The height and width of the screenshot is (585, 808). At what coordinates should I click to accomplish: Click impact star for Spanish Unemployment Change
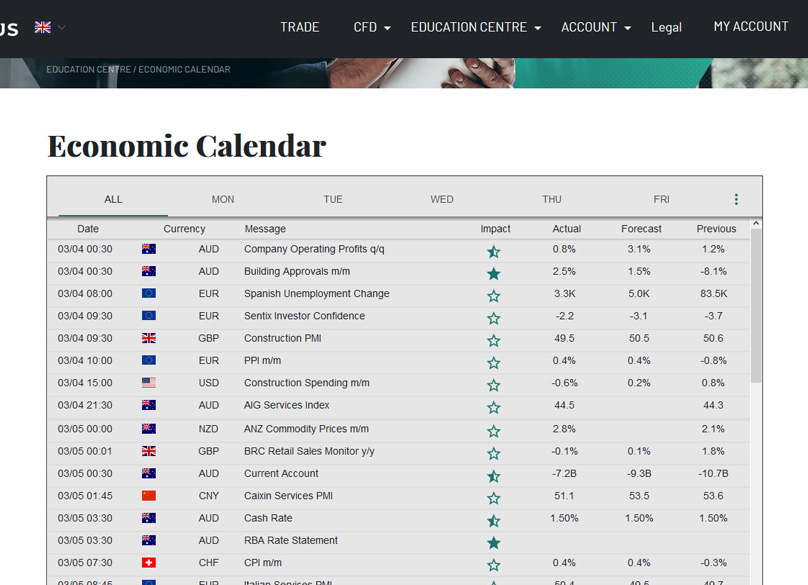point(494,296)
